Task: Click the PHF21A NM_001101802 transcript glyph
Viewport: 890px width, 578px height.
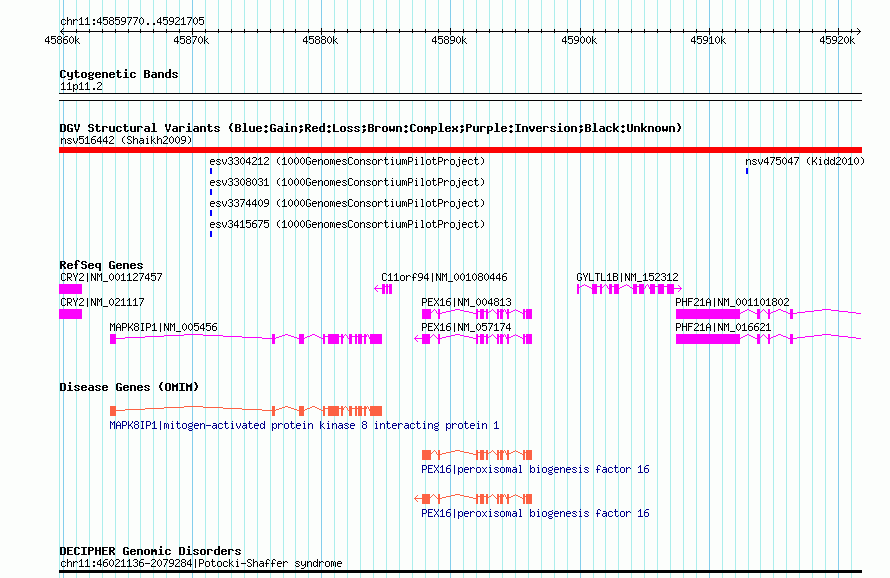Action: (x=769, y=314)
